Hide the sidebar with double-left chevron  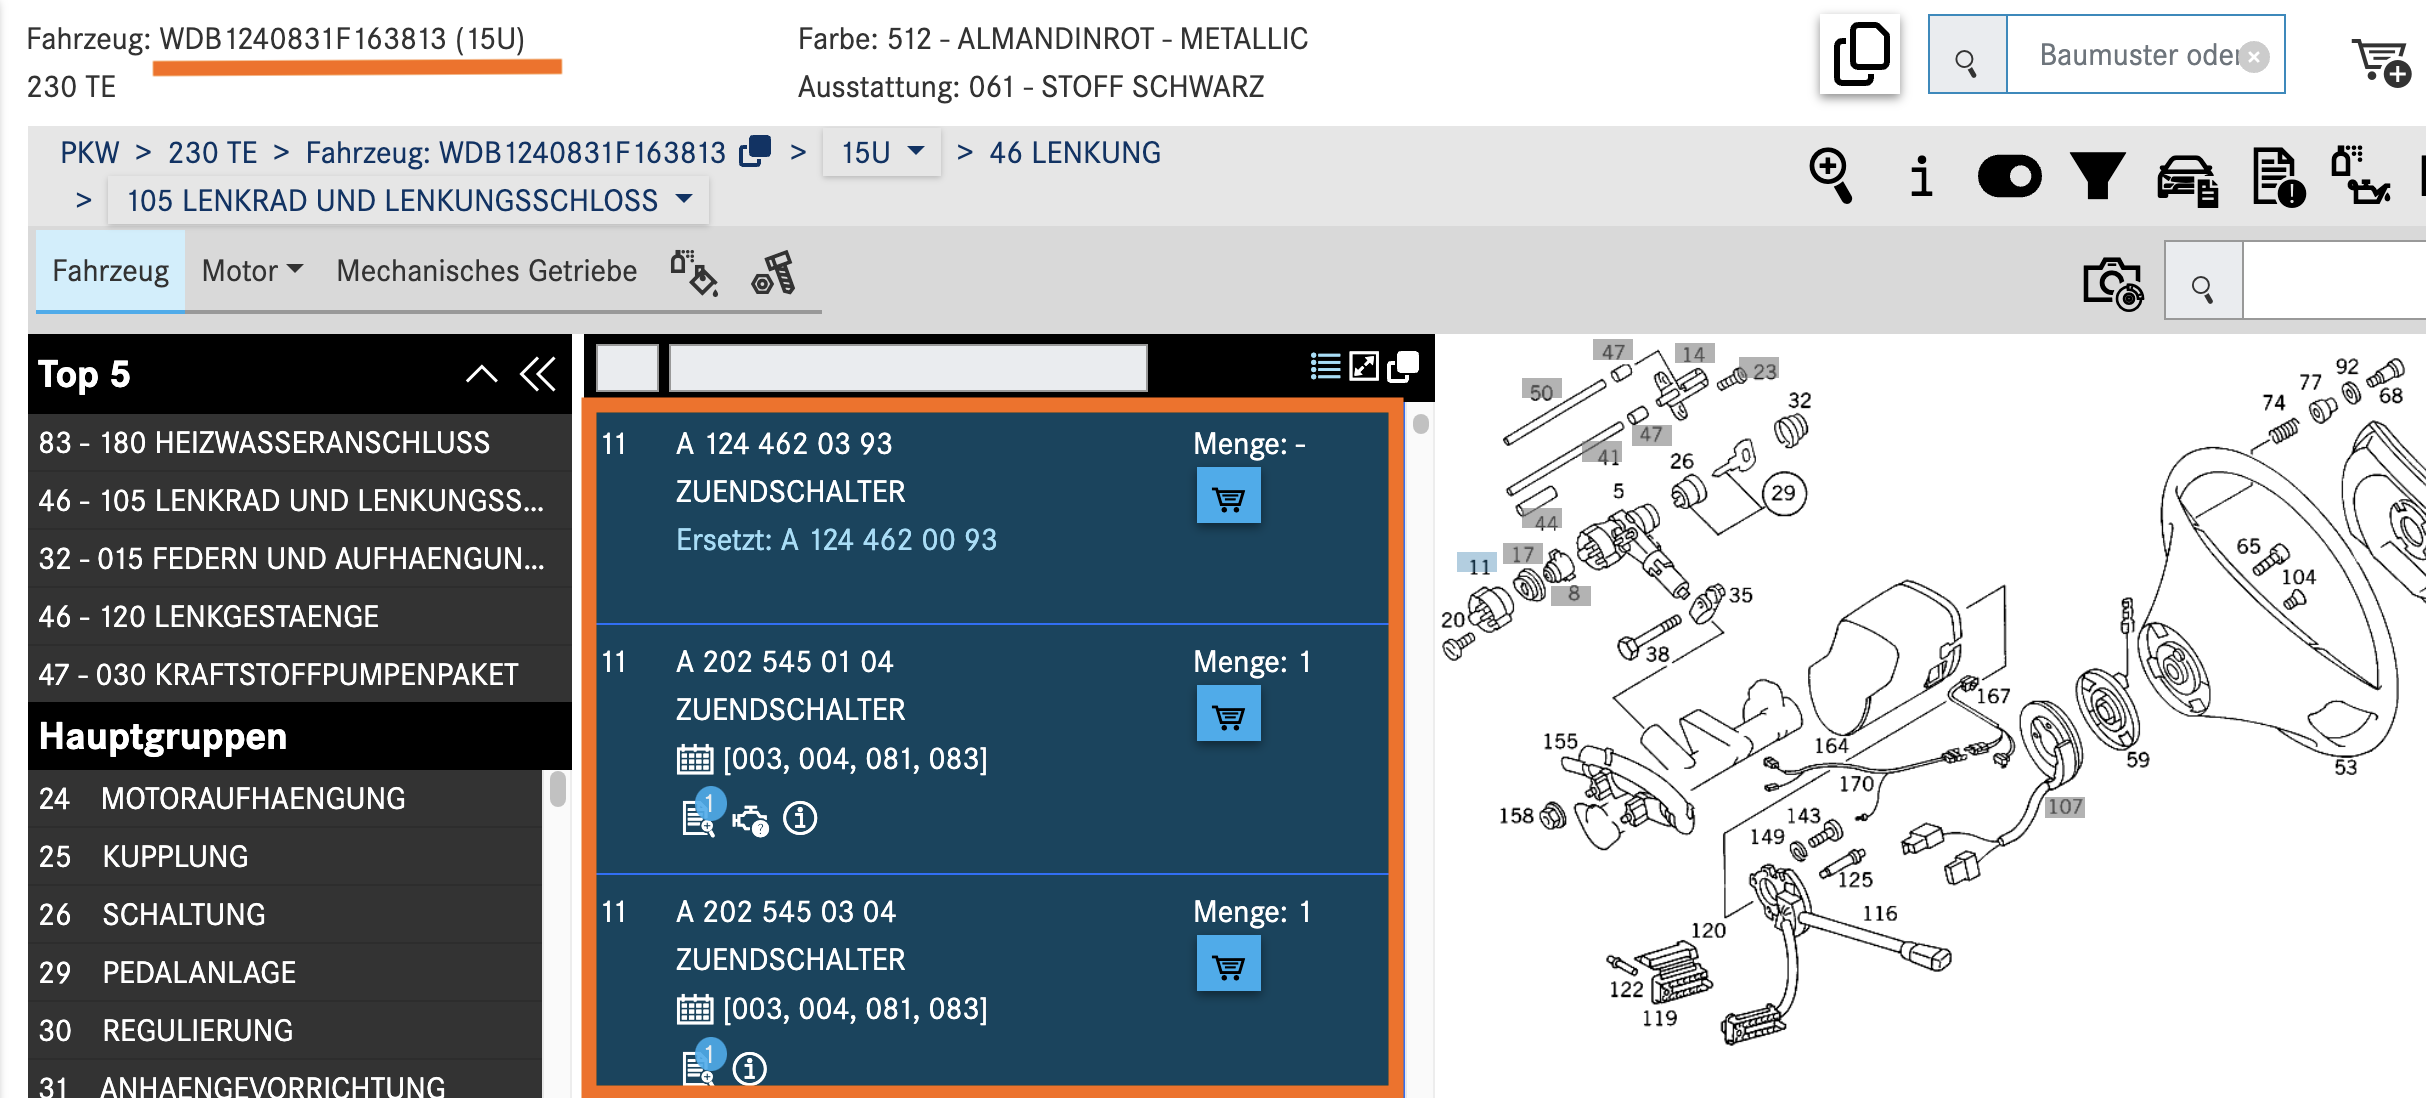click(x=538, y=375)
